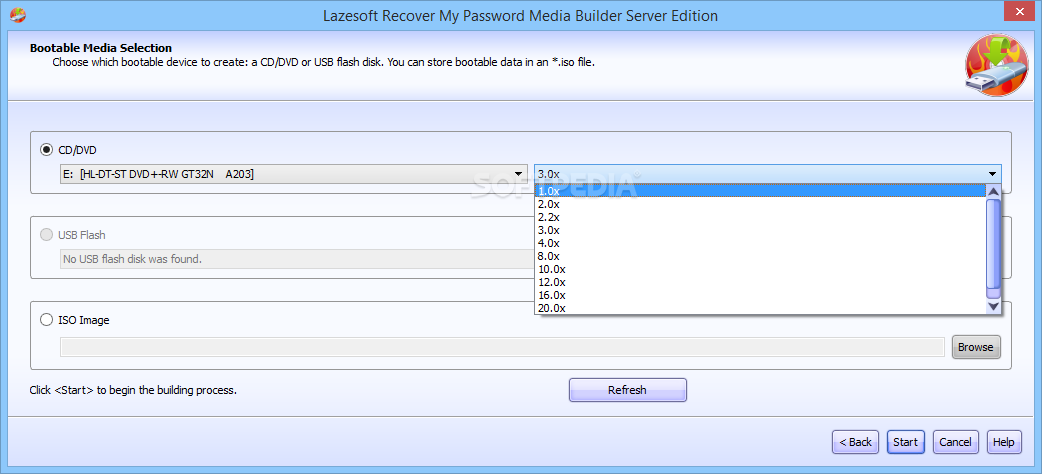Select the CD/DVD radio button

click(x=47, y=150)
